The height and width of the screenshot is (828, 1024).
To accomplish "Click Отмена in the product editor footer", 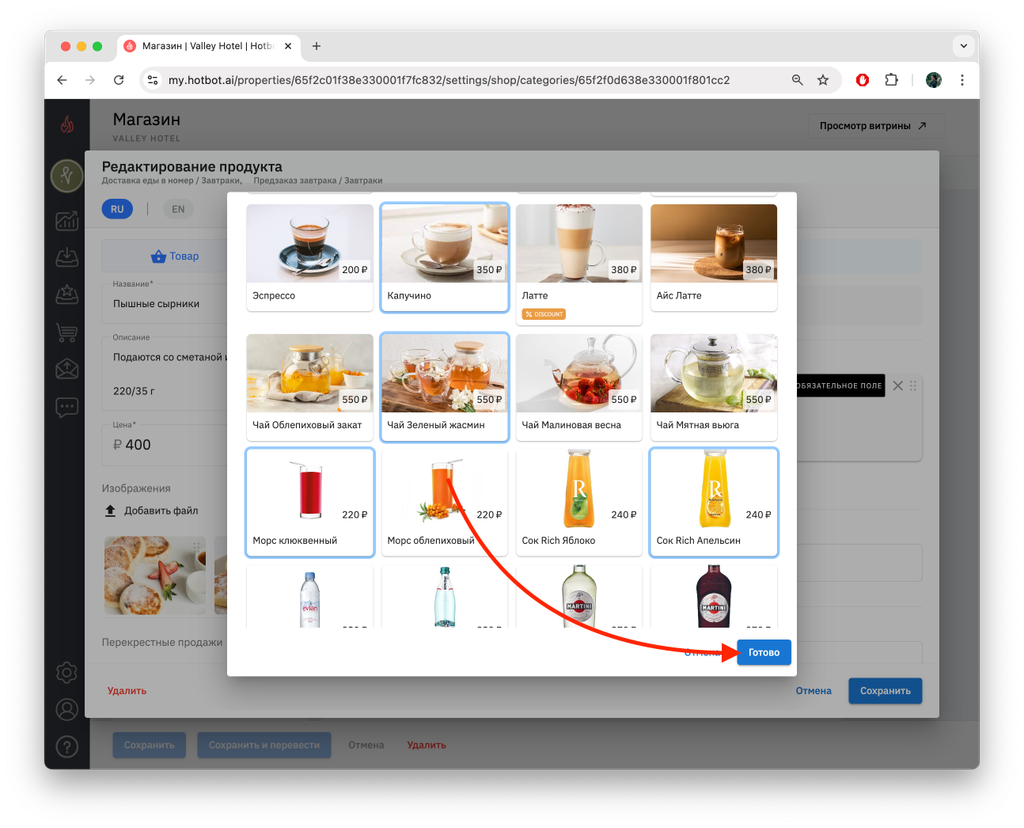I will click(x=813, y=691).
